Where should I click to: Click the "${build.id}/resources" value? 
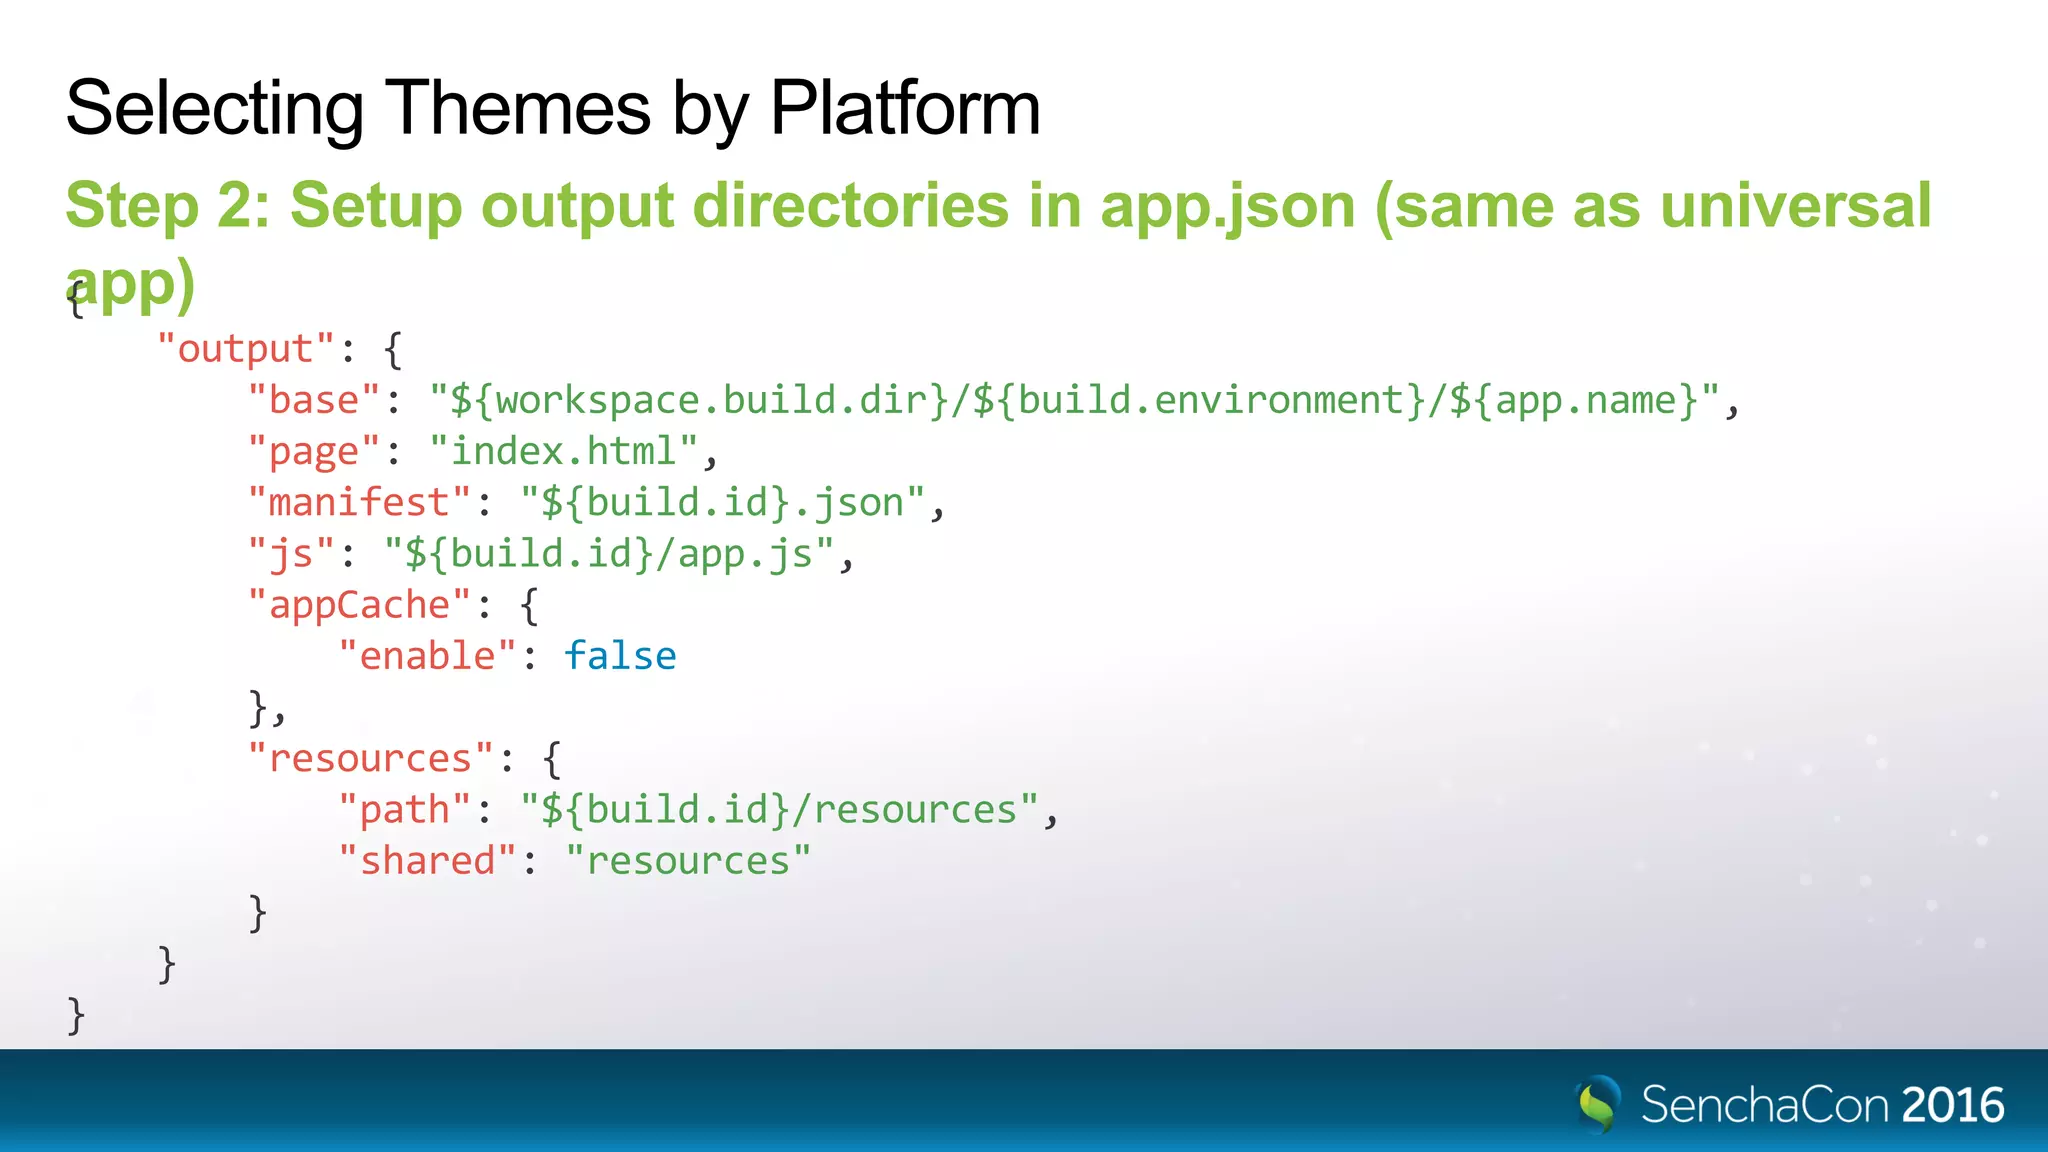coord(779,810)
